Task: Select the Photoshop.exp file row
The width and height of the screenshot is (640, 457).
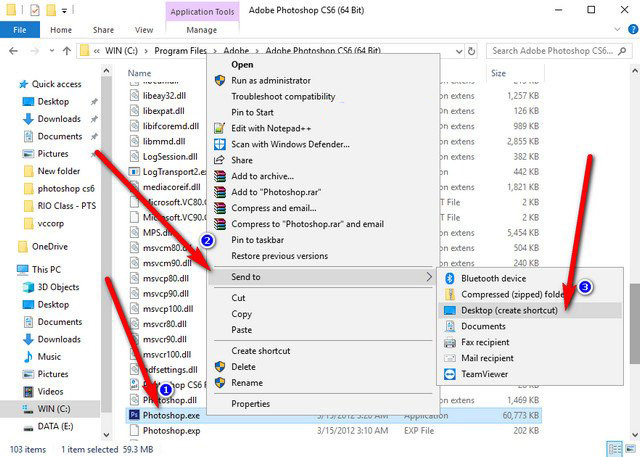Action: pos(334,431)
